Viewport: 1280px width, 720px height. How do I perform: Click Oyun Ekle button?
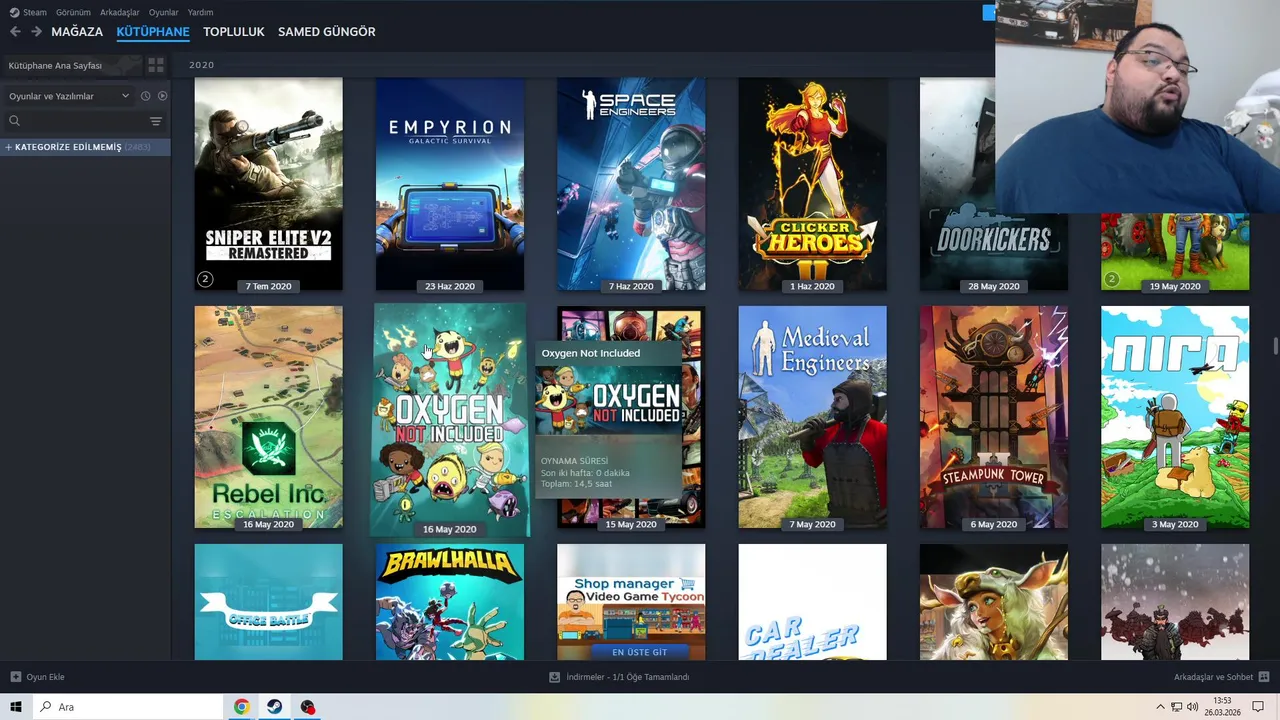37,677
